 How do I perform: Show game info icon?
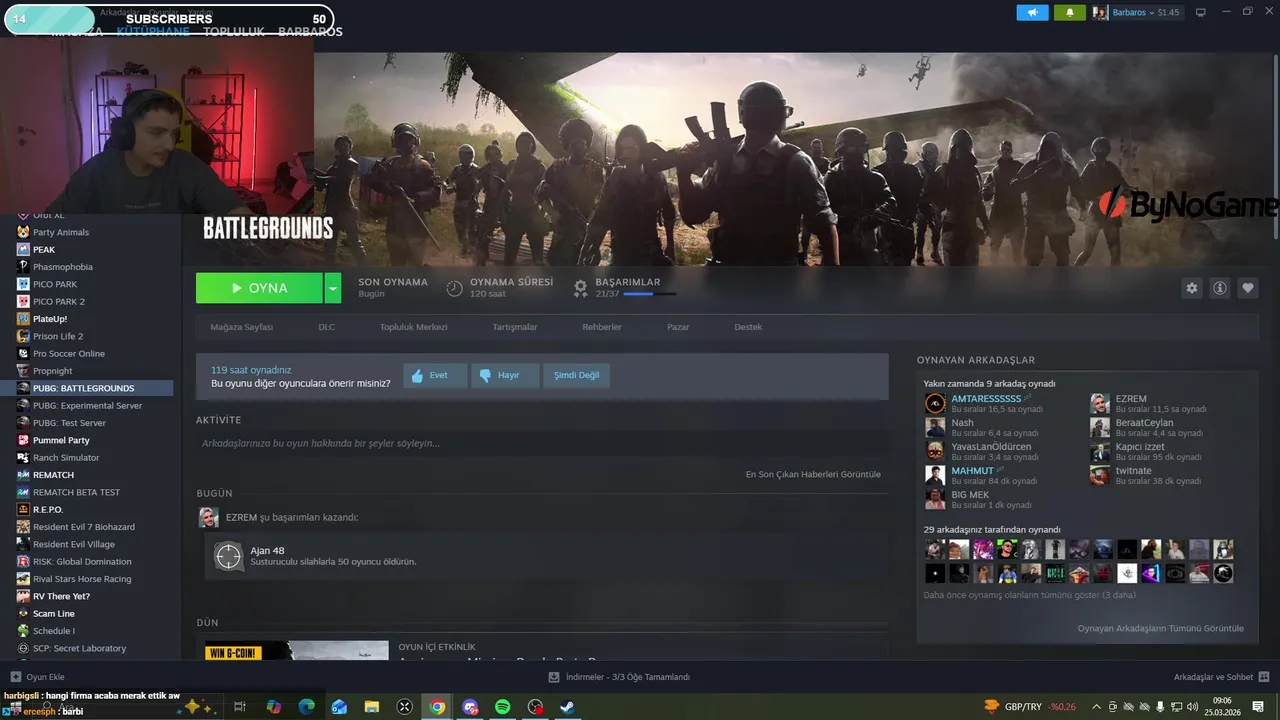(x=1220, y=288)
